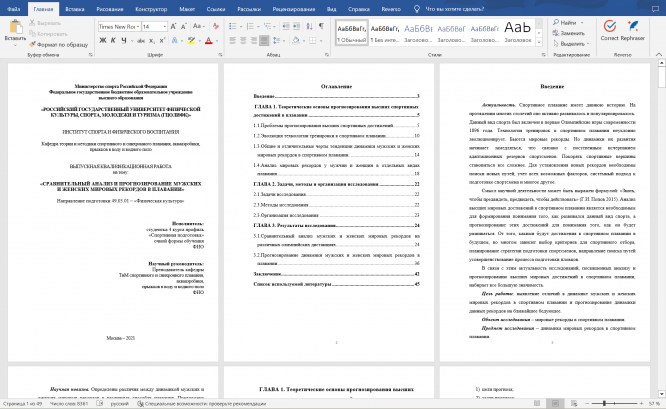The image size is (666, 409).
Task: Click the zoom slider handle
Action: [604, 403]
